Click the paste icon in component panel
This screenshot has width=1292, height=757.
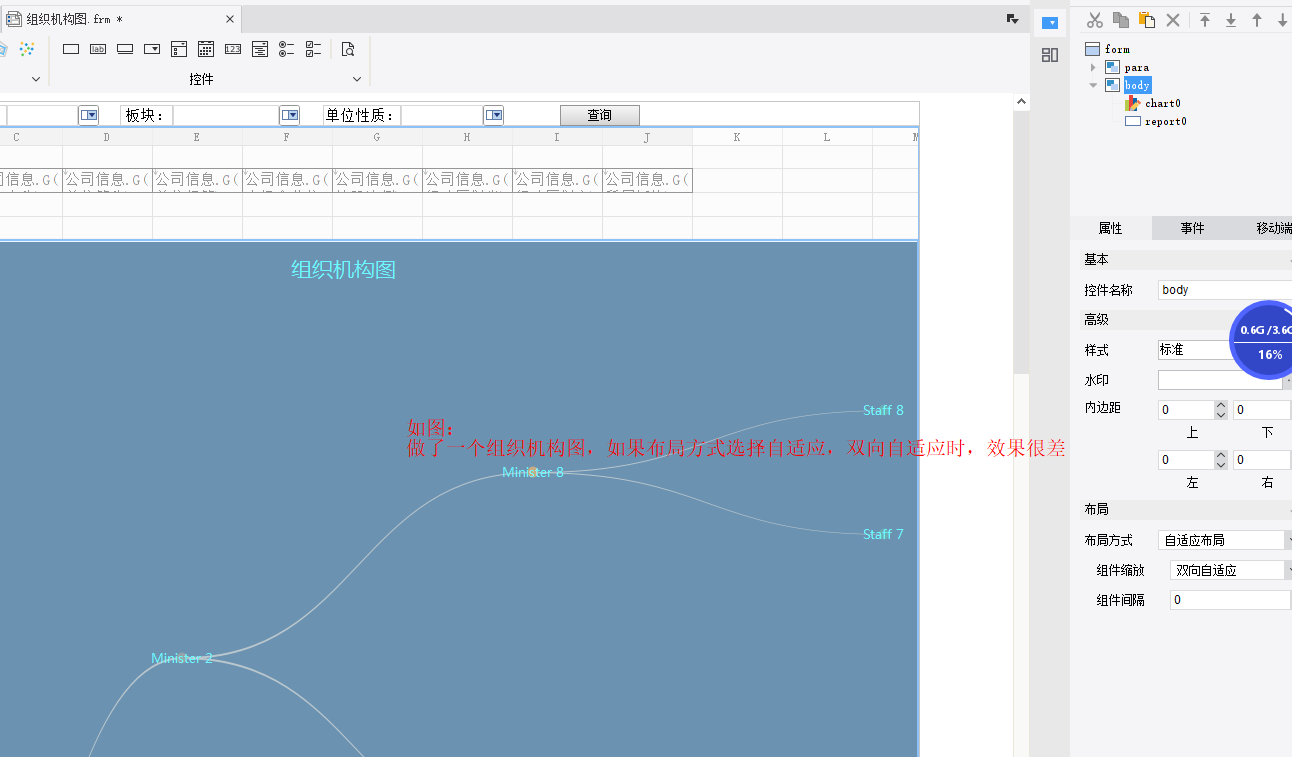pos(1147,20)
